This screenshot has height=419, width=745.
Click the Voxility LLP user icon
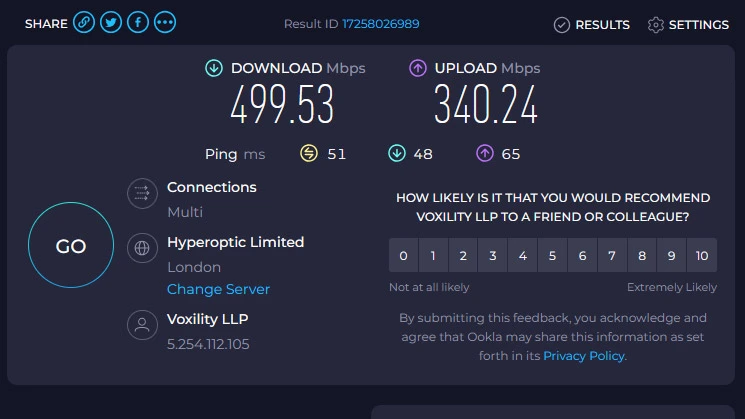(x=142, y=325)
